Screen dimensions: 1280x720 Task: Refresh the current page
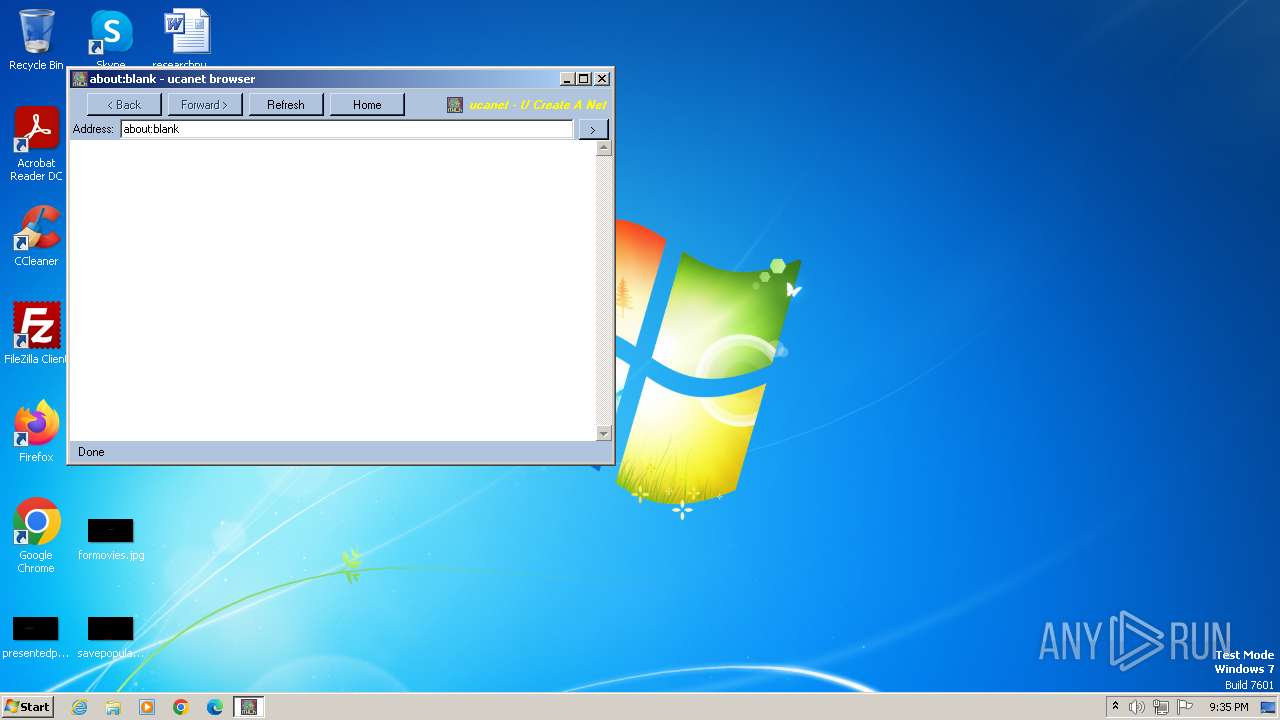pos(286,104)
